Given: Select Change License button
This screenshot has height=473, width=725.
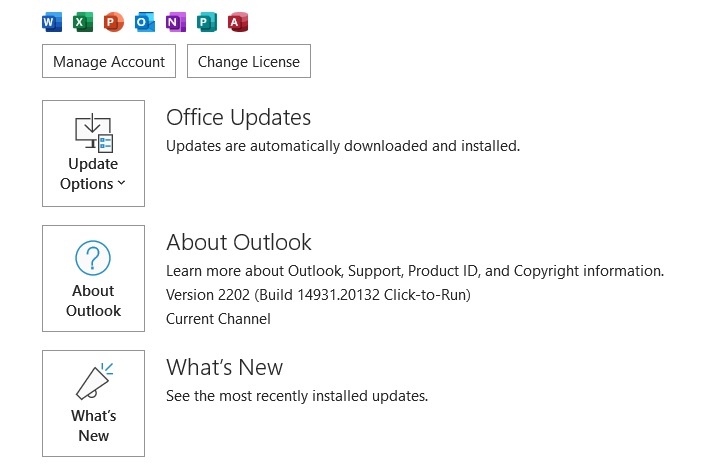Looking at the screenshot, I should click(249, 61).
